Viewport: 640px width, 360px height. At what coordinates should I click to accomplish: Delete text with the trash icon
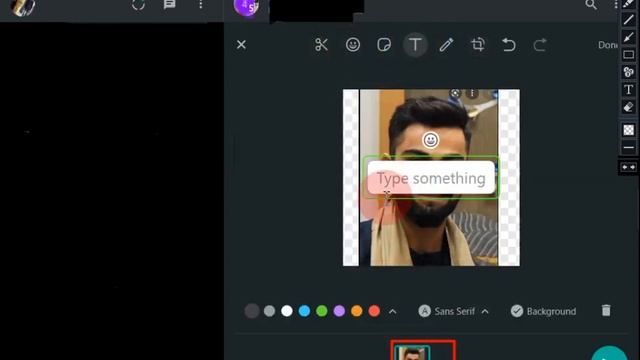point(606,311)
